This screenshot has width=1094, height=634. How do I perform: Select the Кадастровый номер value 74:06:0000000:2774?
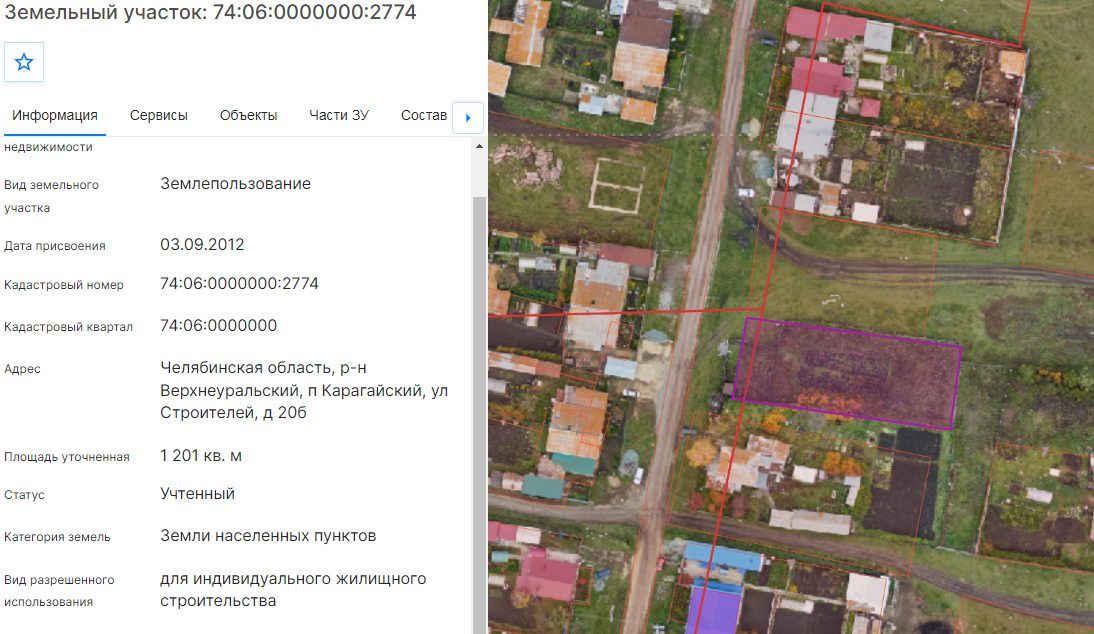coord(239,283)
